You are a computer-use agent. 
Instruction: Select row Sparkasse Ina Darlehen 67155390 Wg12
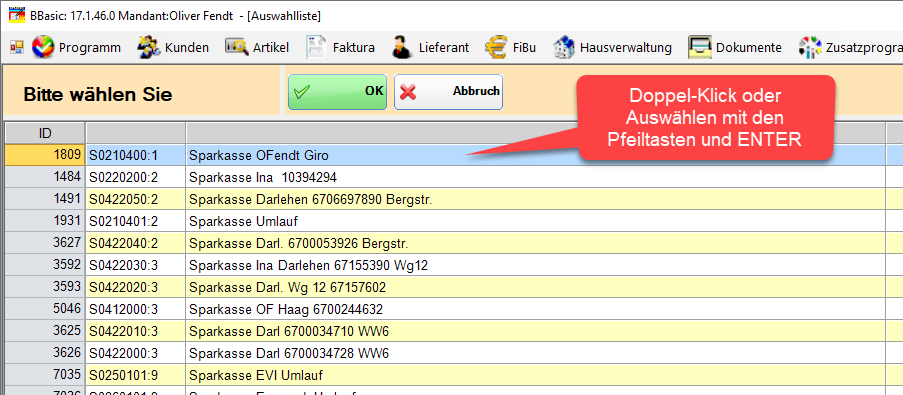536,265
